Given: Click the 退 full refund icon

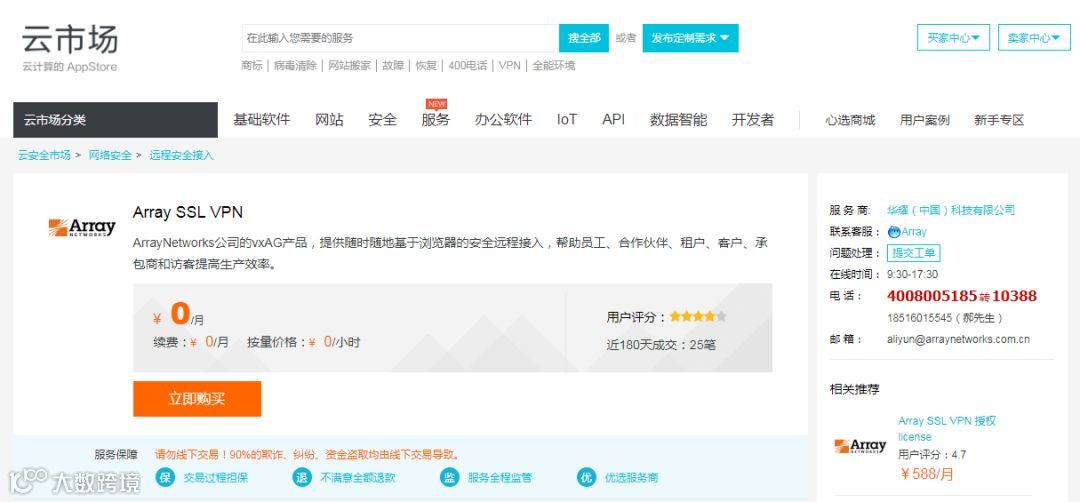Looking at the screenshot, I should (x=302, y=477).
